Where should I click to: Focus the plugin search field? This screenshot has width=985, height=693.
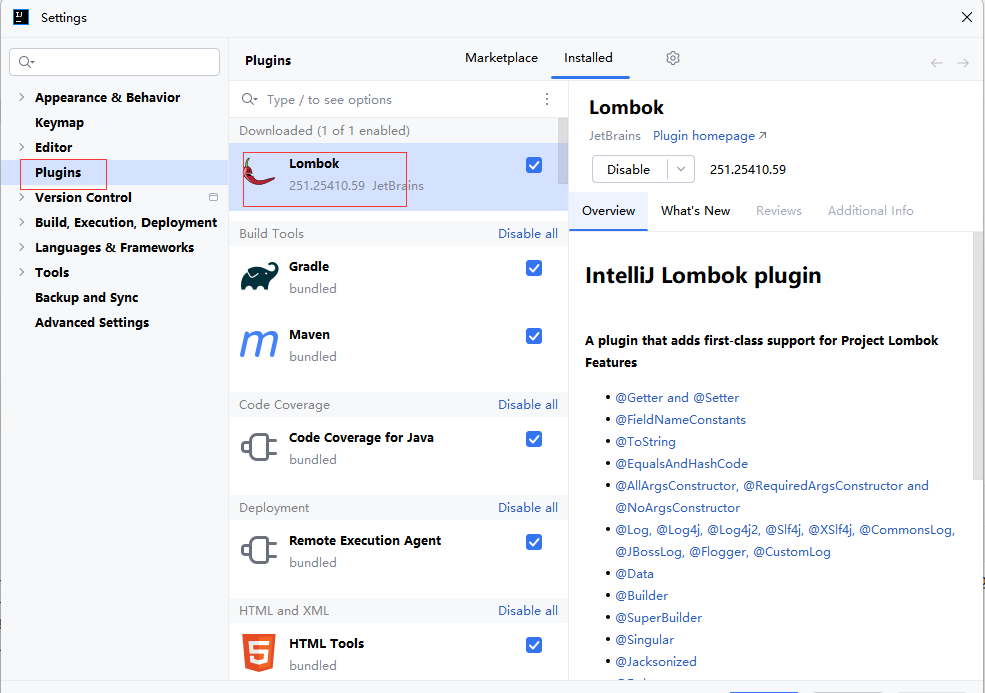point(400,99)
